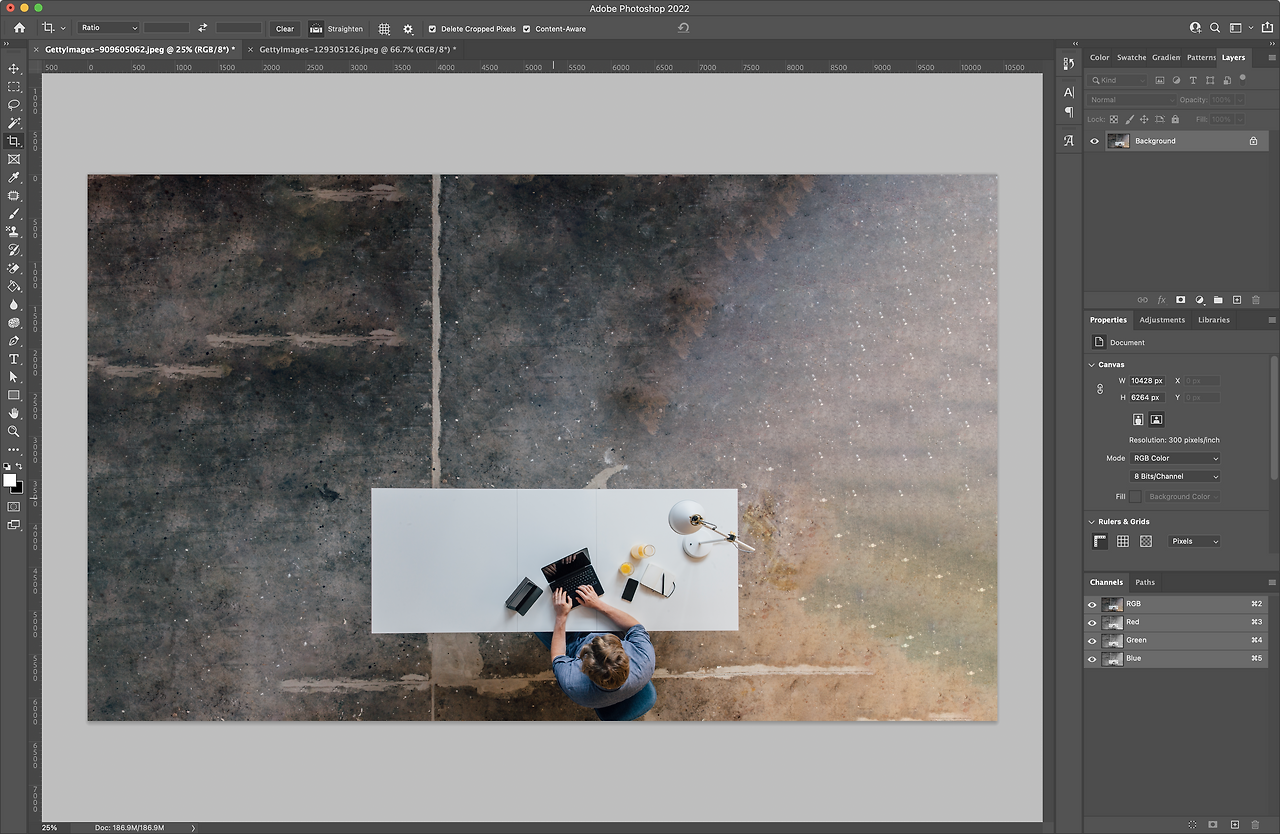Toggle the Delete Cropped Pixels checkbox
This screenshot has height=834, width=1280.
pos(432,29)
